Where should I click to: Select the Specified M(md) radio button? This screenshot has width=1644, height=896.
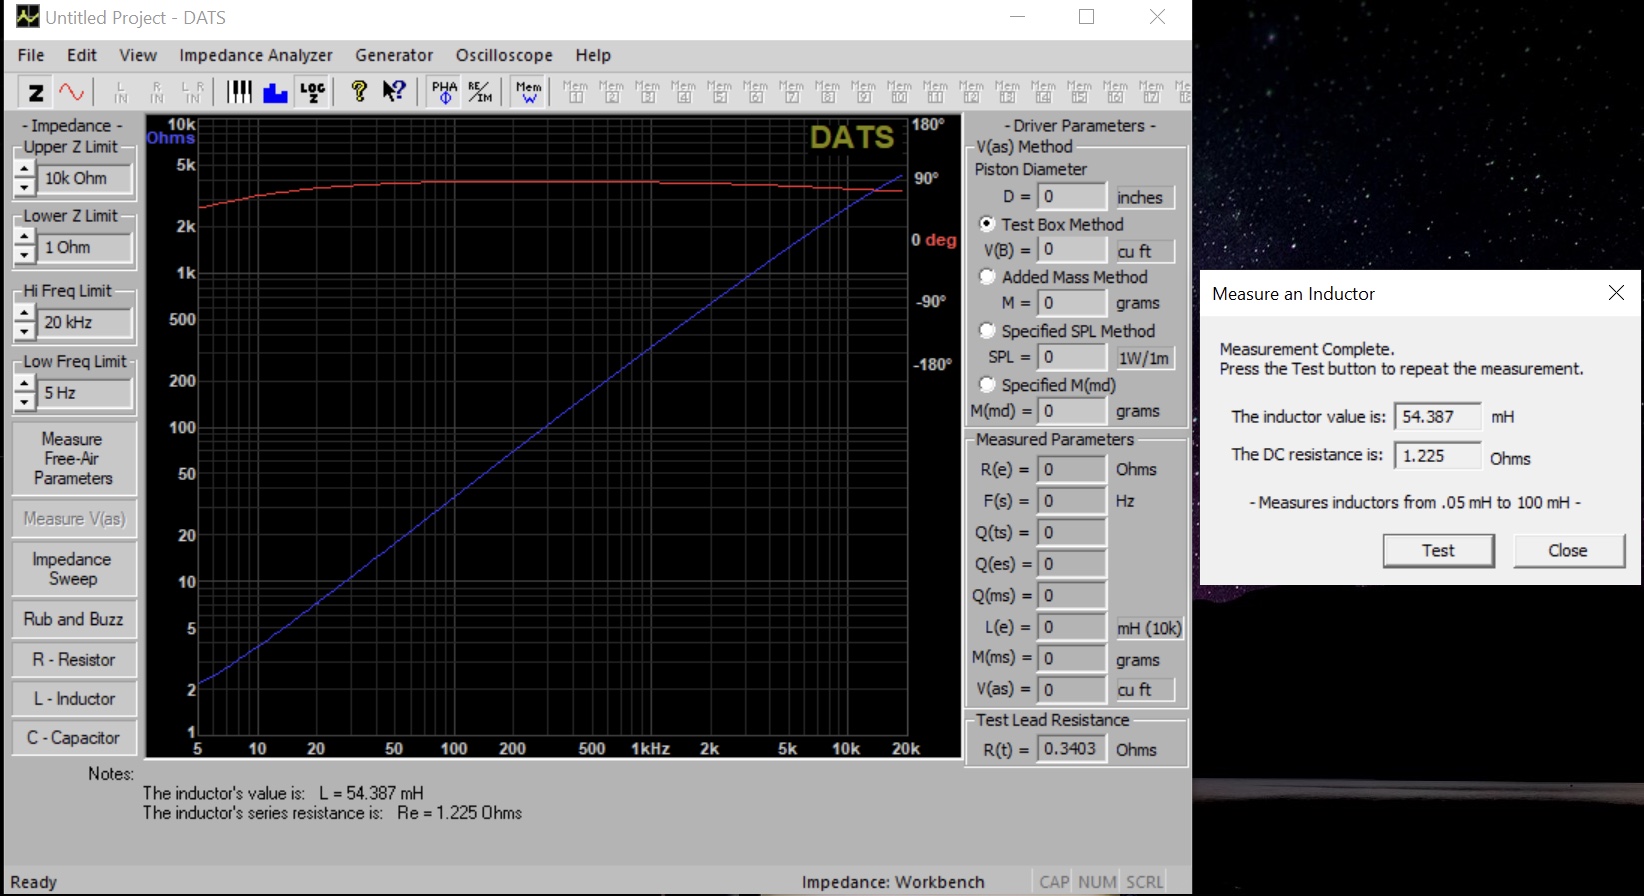(x=987, y=384)
